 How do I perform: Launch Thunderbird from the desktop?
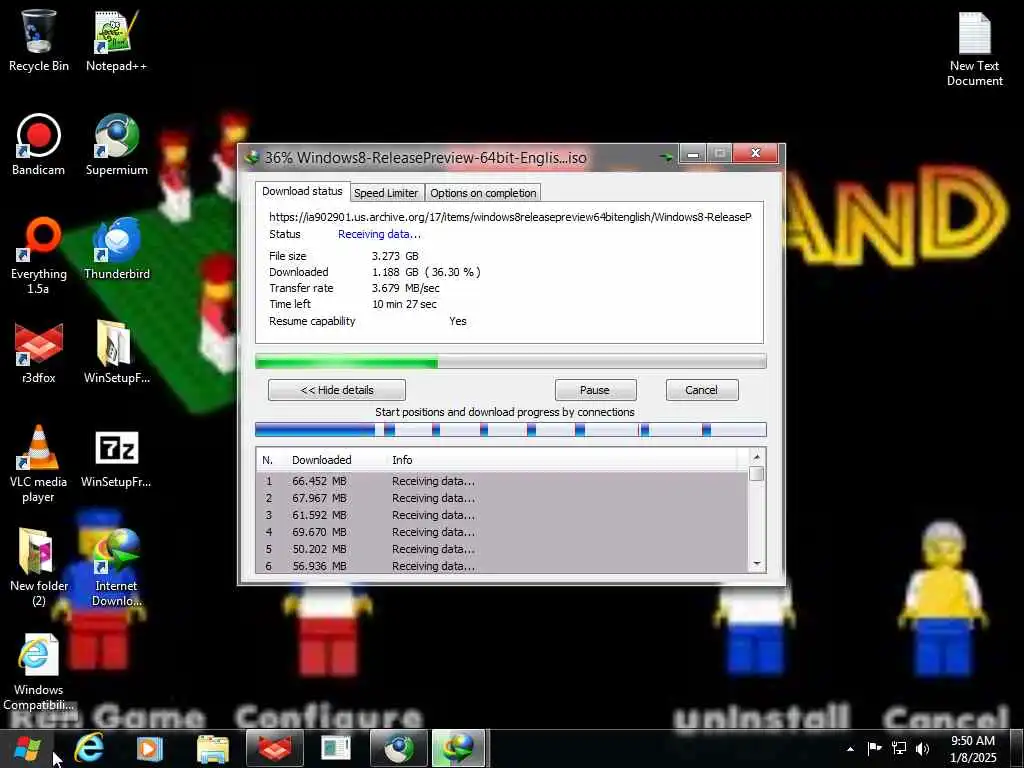116,249
